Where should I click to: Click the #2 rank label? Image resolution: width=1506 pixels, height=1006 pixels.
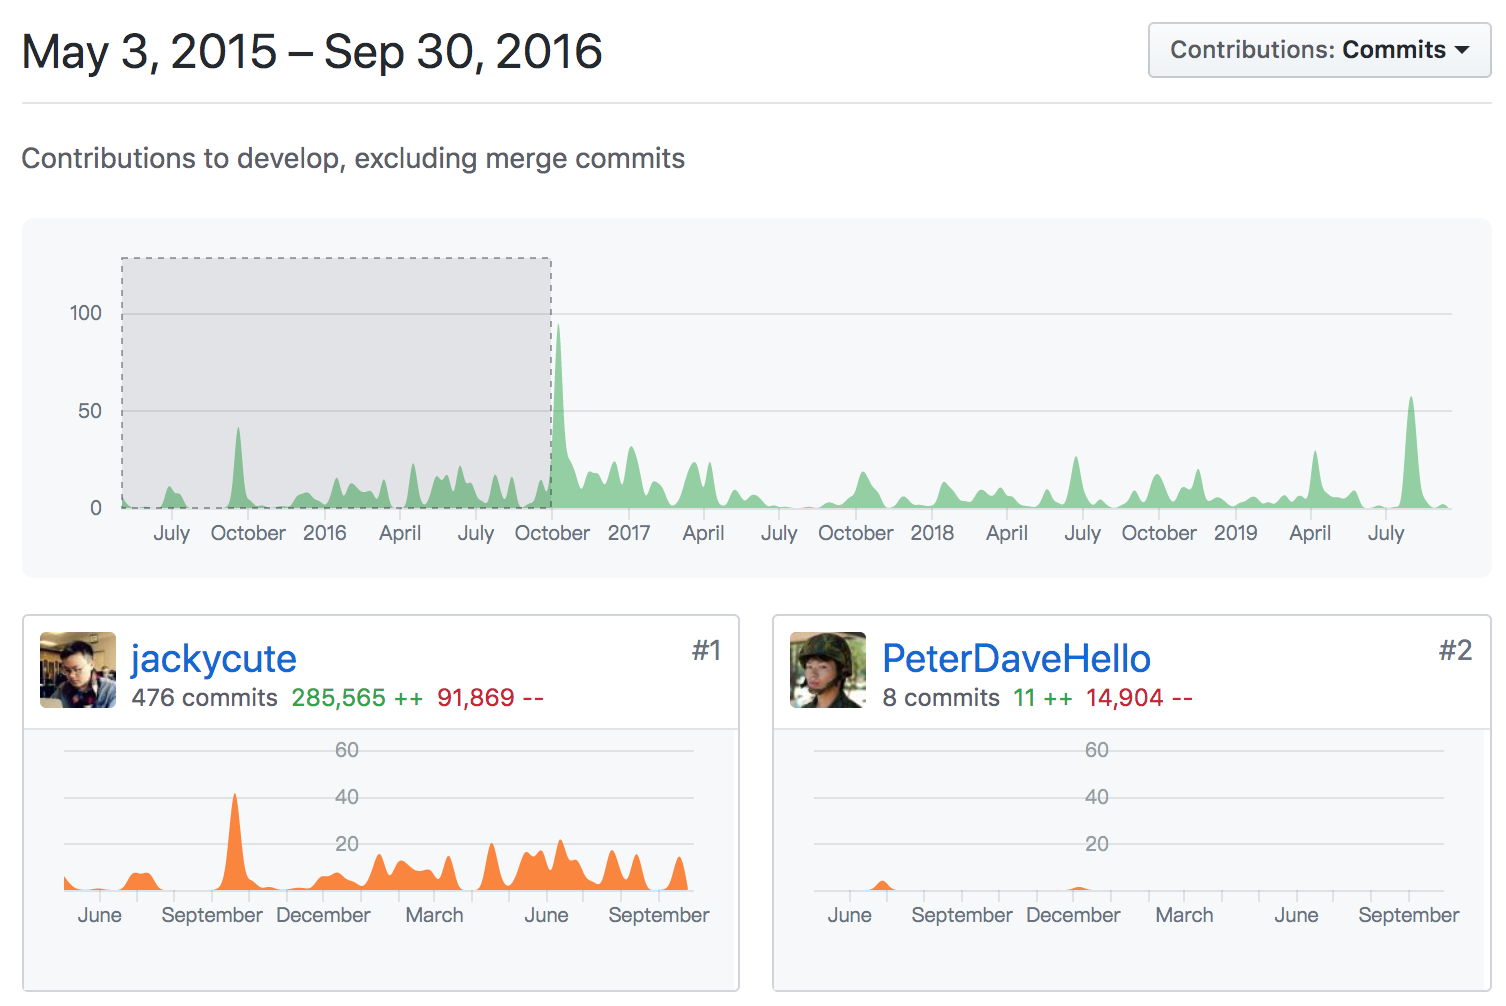coord(1455,651)
